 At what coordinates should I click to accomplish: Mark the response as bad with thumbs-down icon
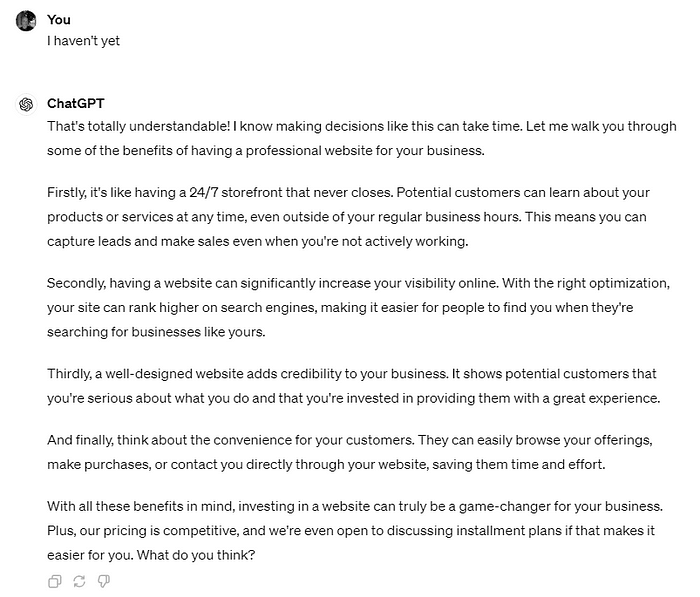click(104, 581)
